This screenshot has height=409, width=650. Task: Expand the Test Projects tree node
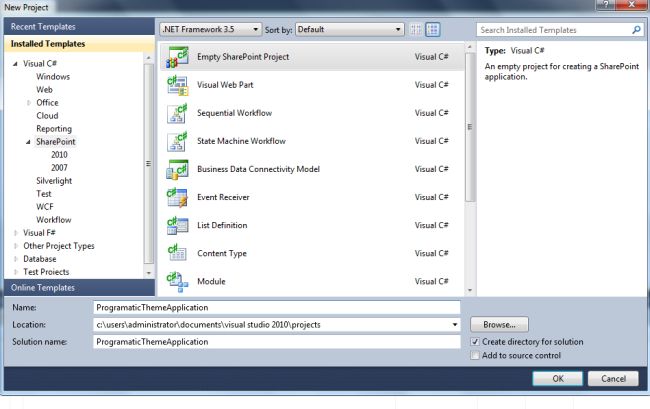[16, 272]
